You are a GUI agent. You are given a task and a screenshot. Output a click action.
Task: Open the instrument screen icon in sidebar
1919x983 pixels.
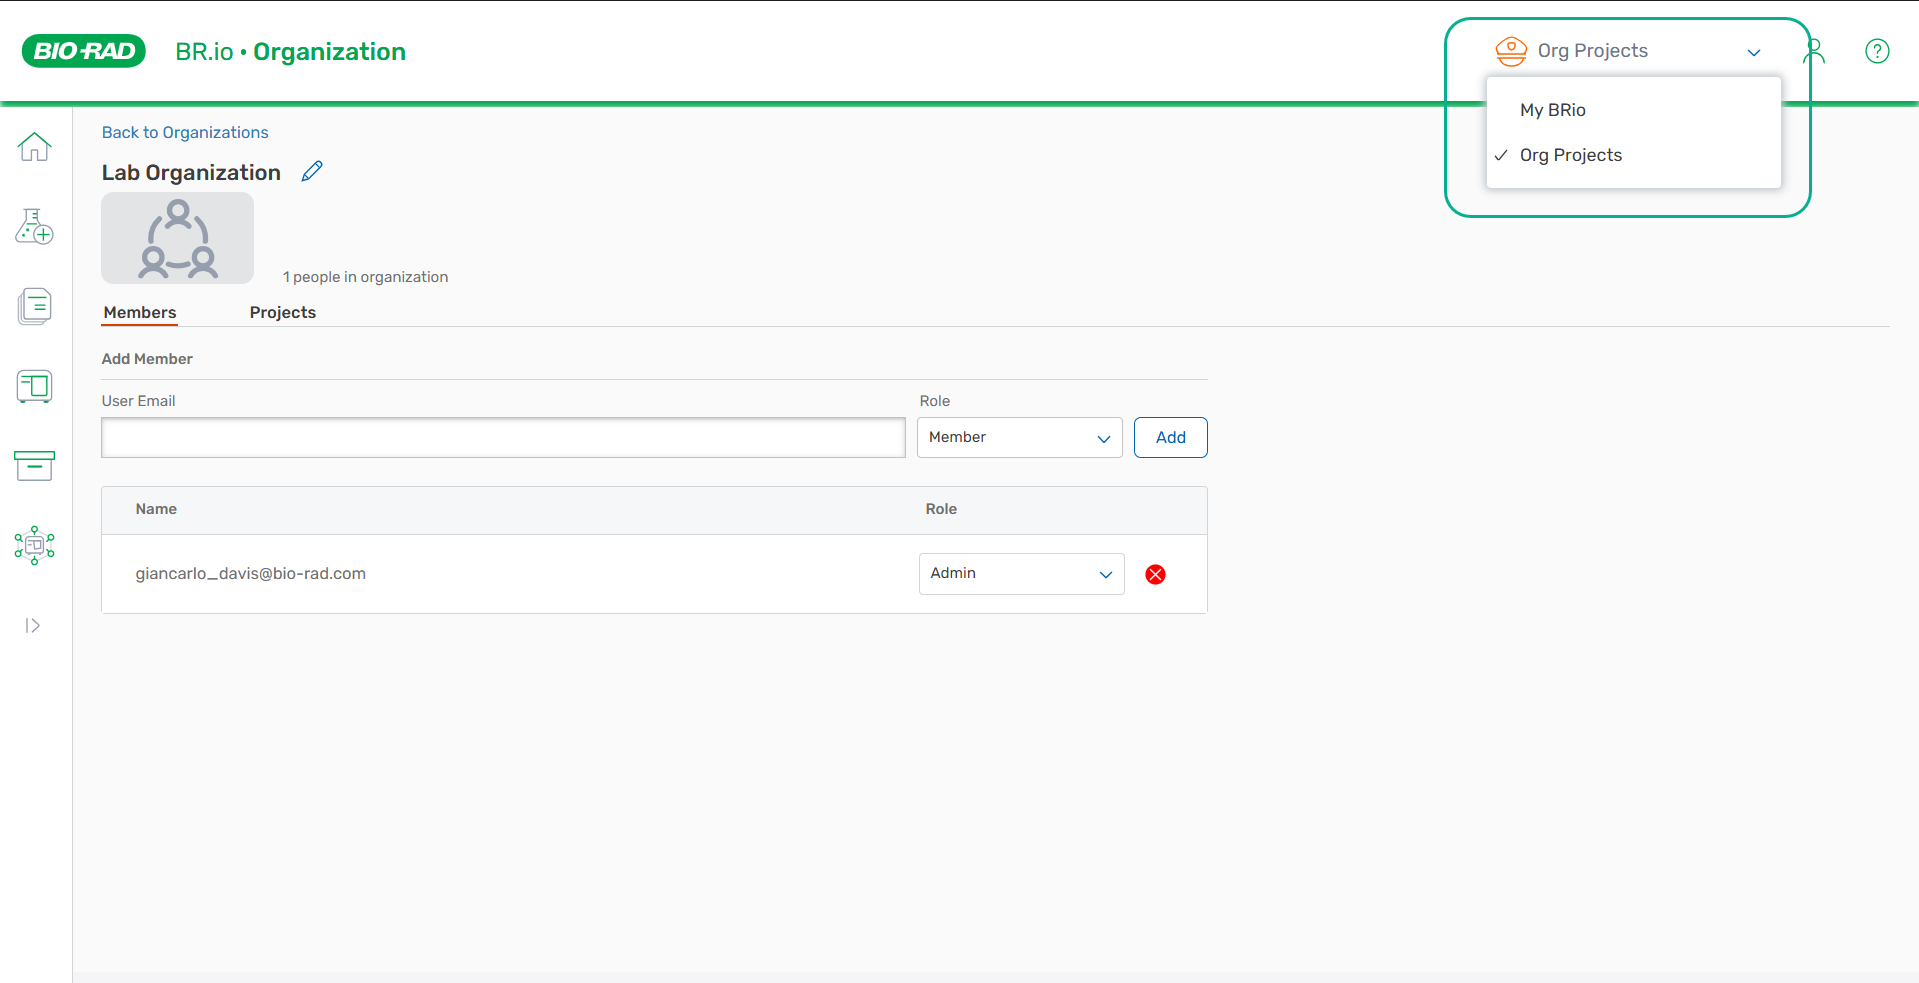[34, 386]
